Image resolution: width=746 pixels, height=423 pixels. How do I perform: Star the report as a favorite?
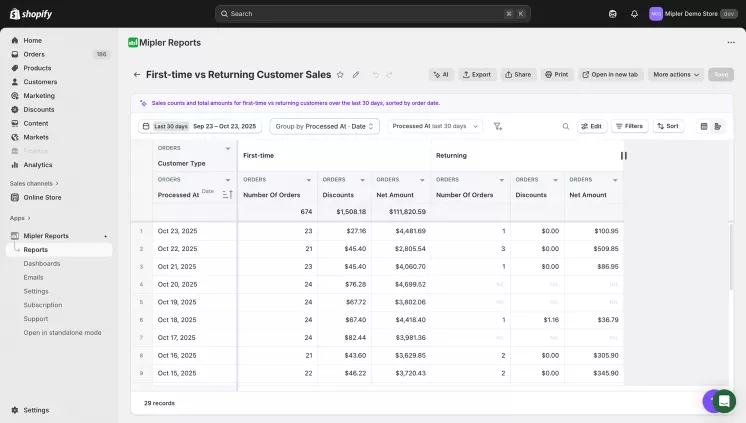tap(341, 75)
